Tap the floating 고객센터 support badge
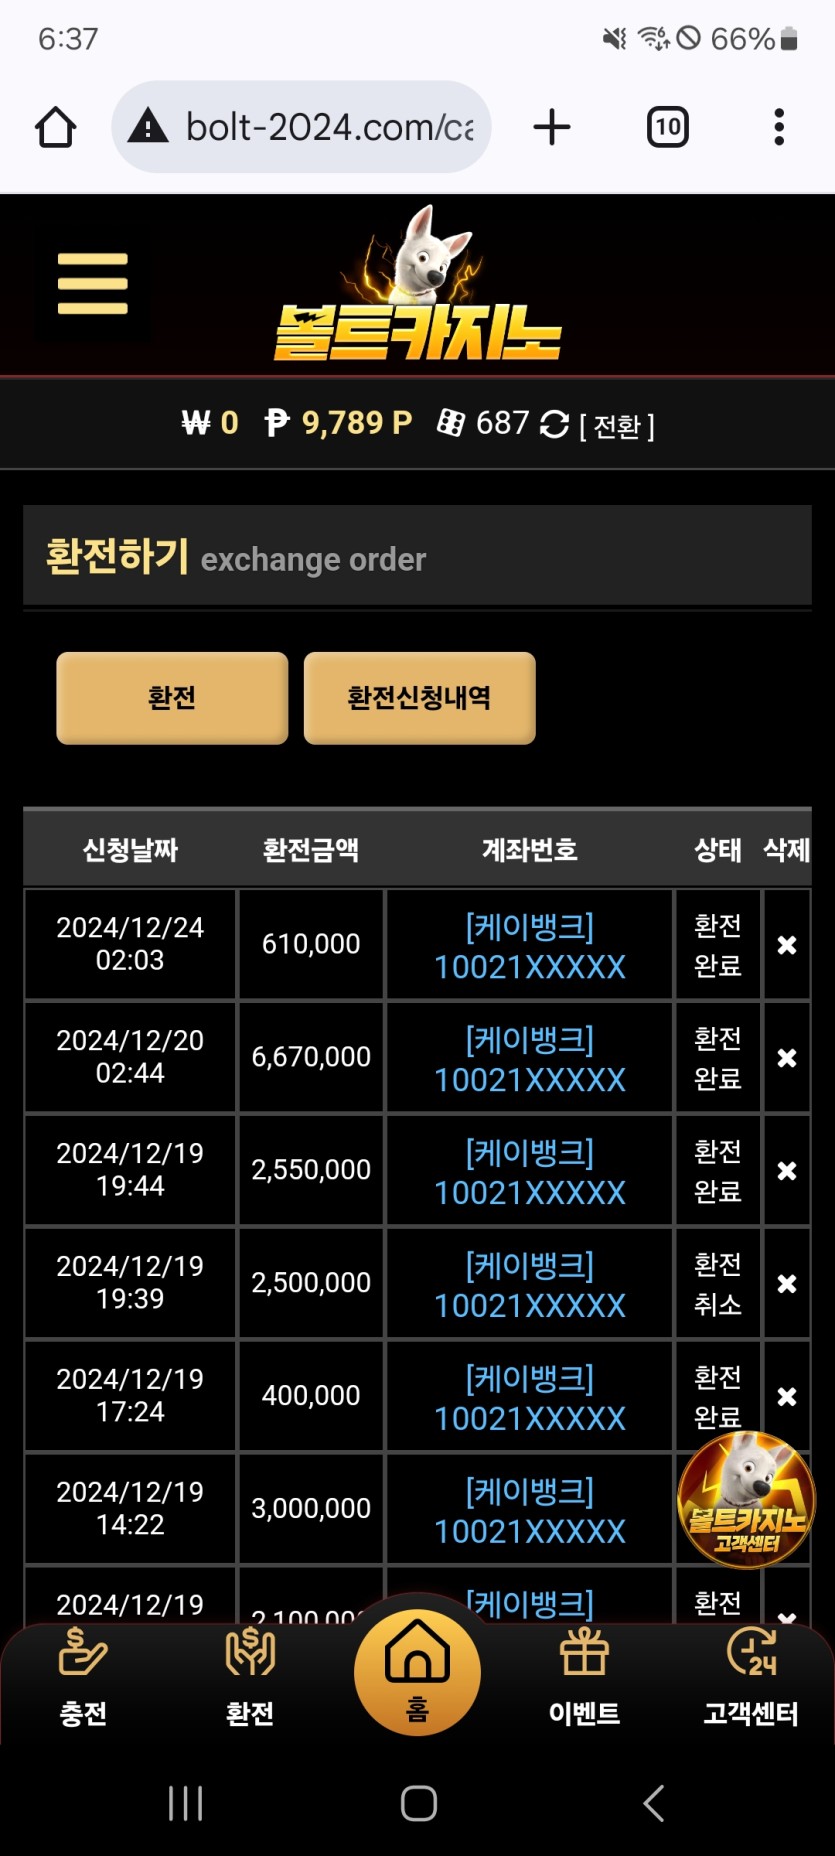 click(746, 1498)
